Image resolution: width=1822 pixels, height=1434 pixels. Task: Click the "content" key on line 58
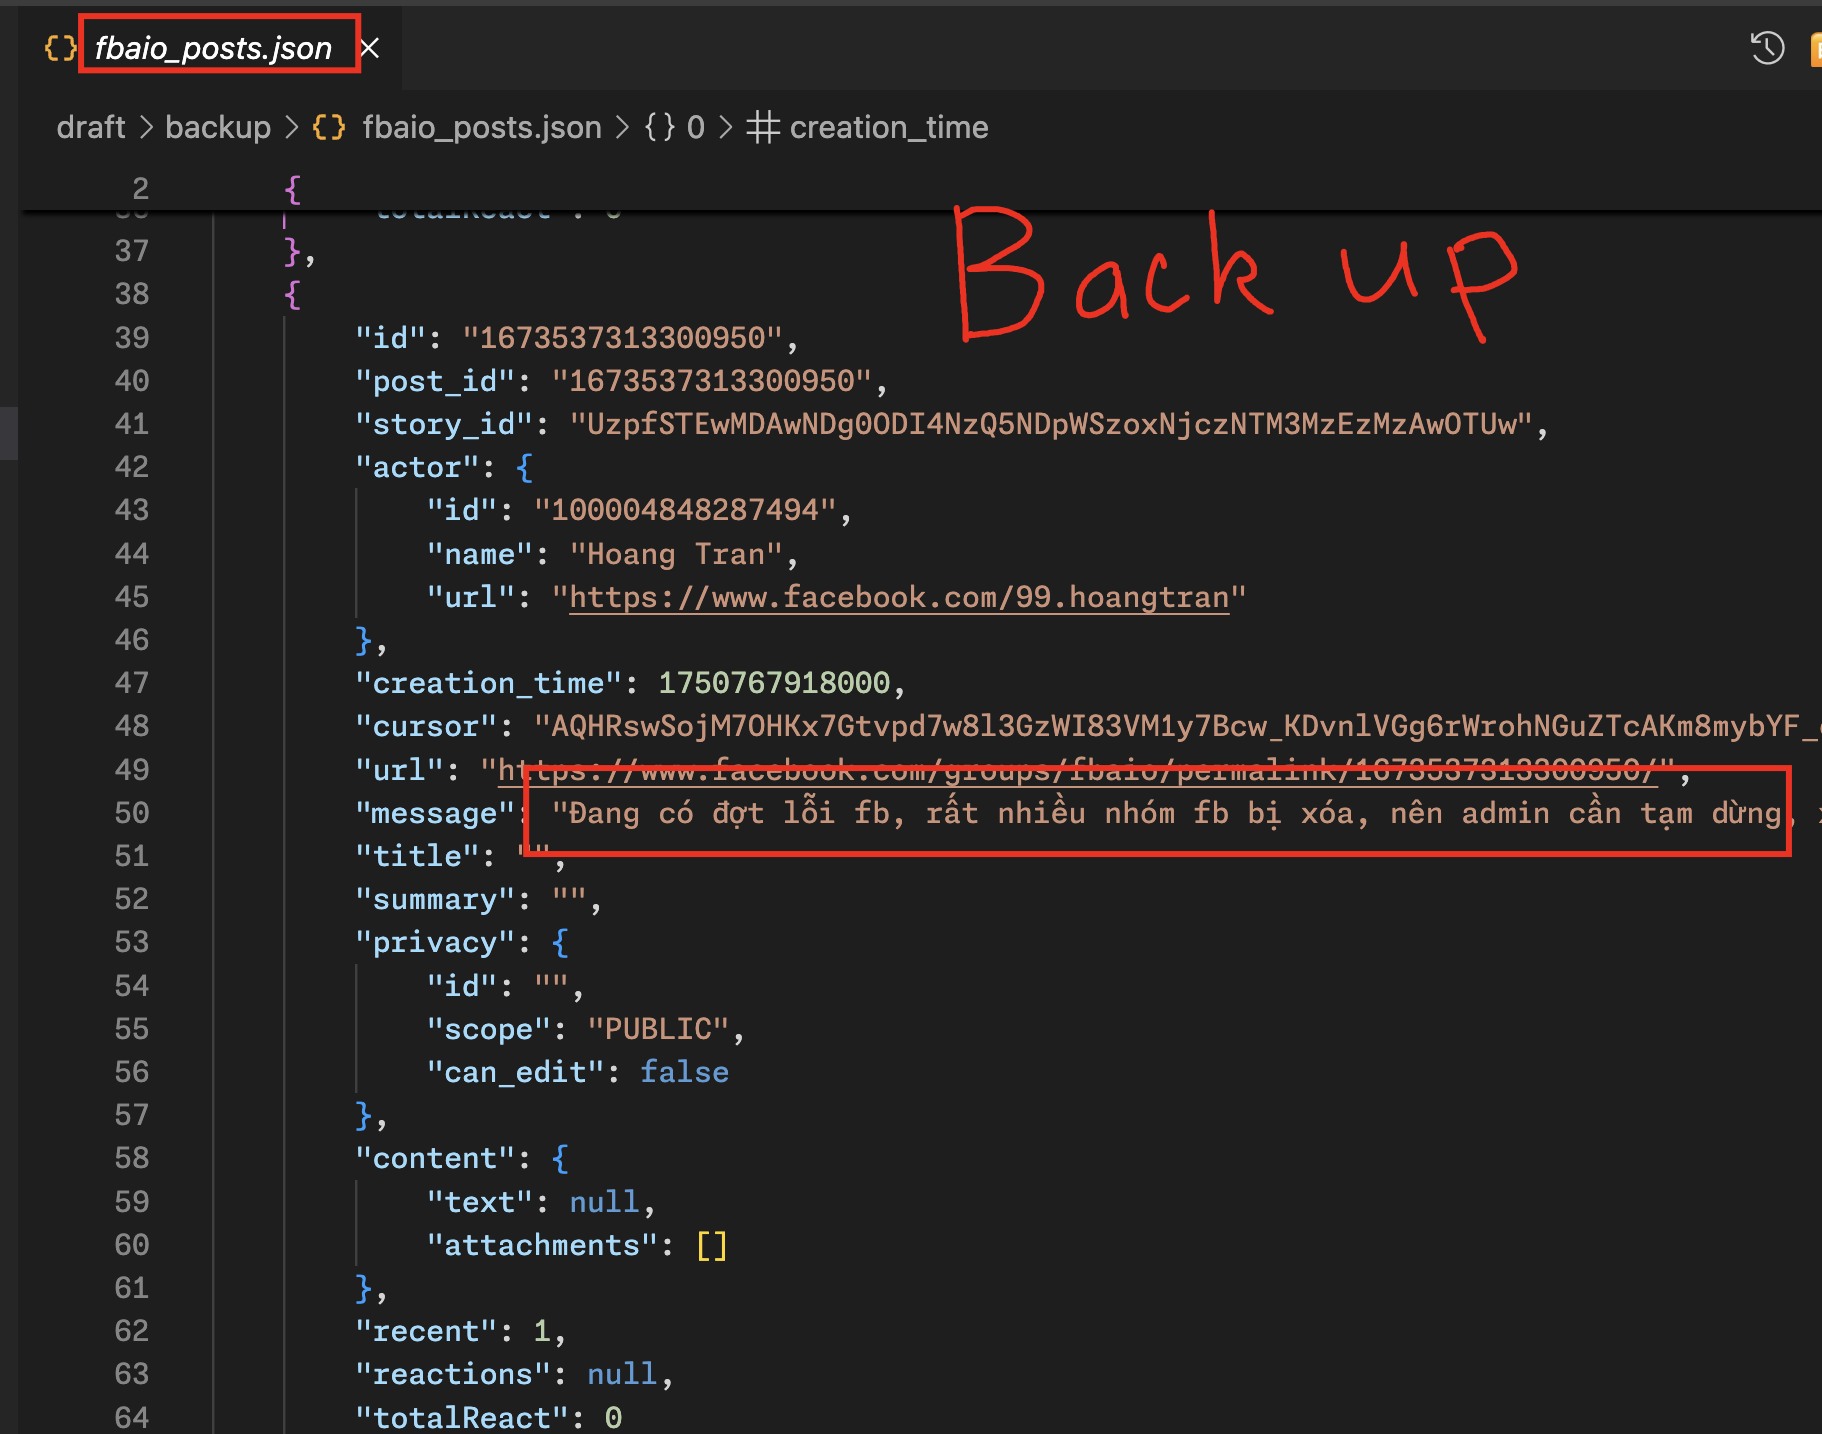[434, 1158]
